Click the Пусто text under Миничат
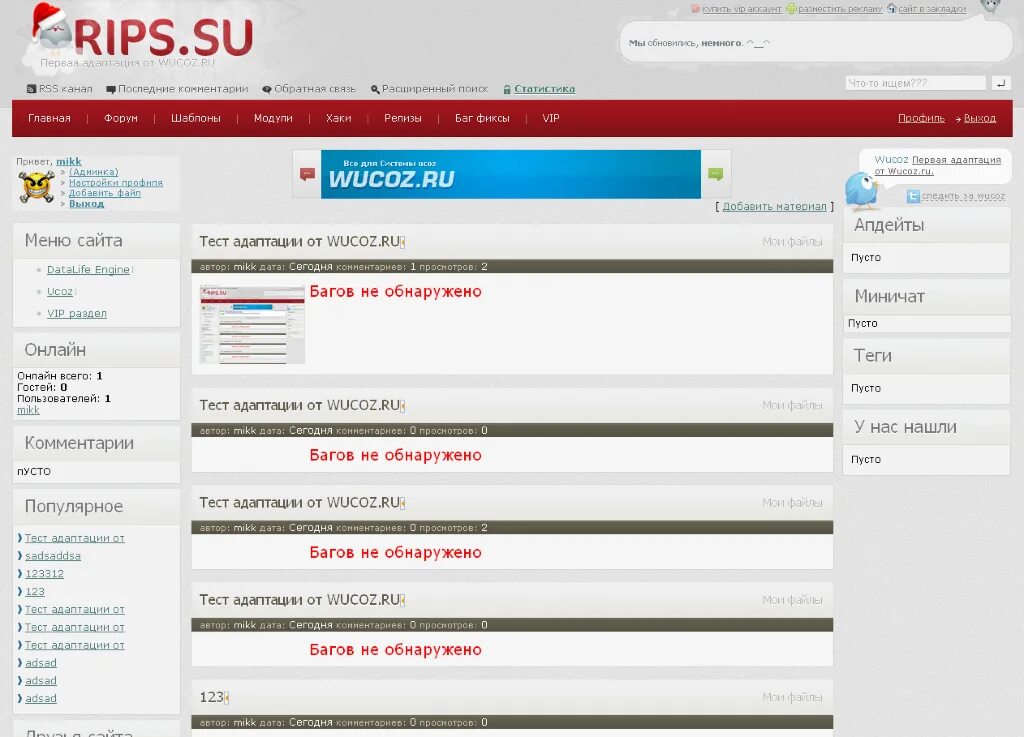 click(863, 323)
